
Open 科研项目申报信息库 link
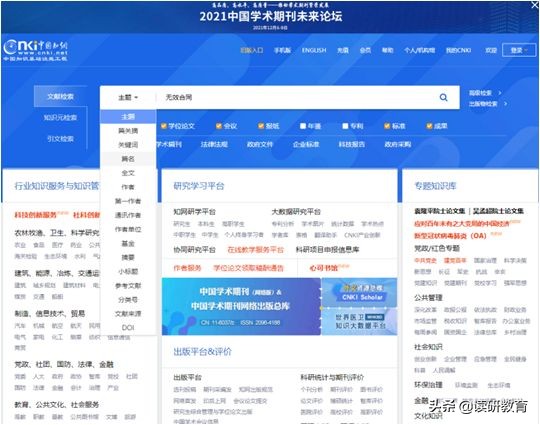(x=328, y=250)
